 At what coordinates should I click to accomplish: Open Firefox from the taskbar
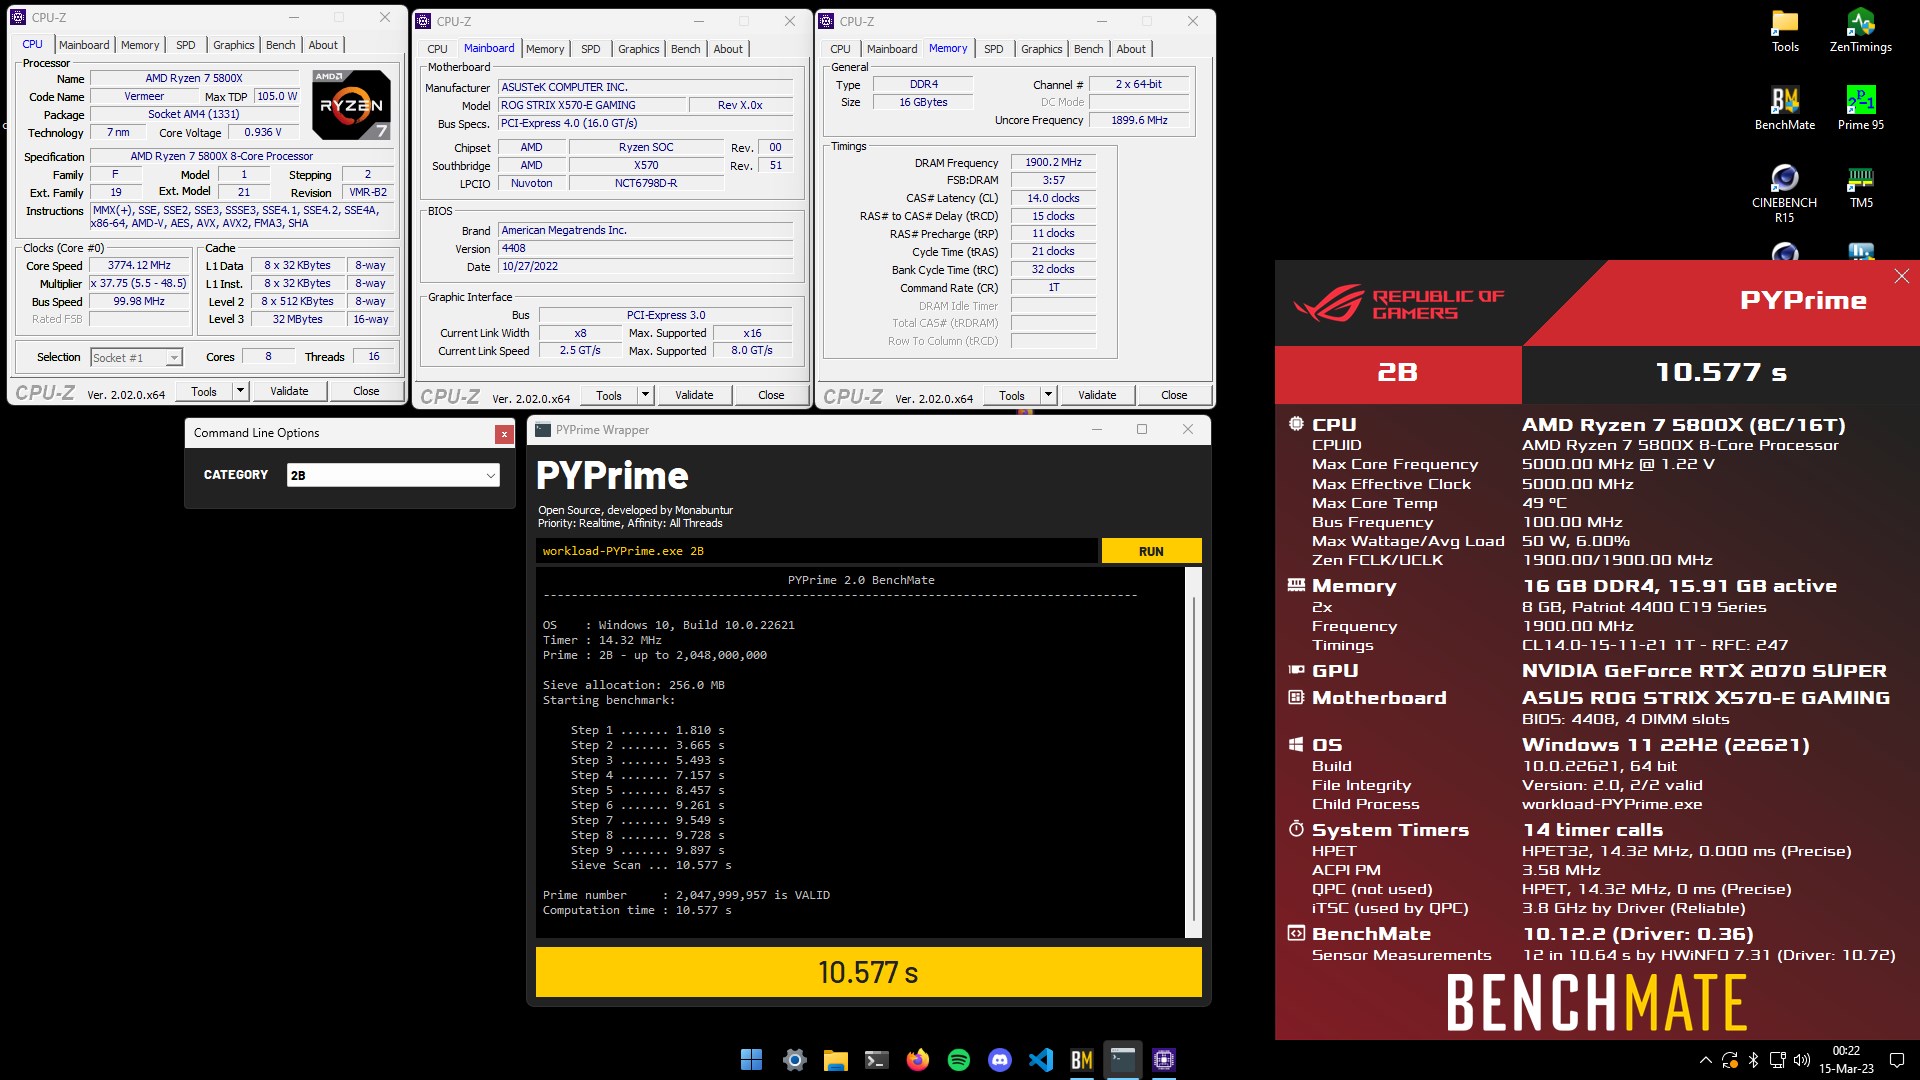[918, 1060]
